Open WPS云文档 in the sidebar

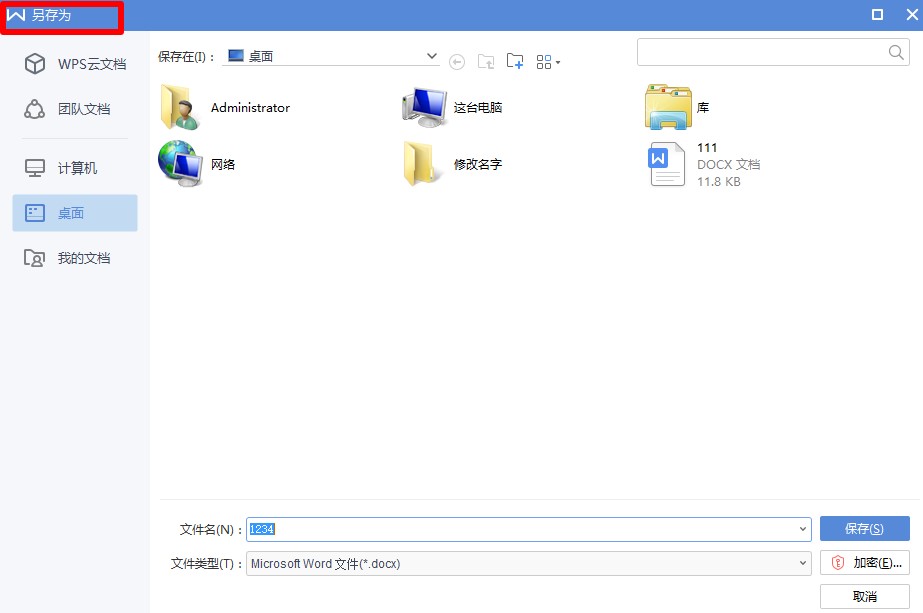coord(75,64)
